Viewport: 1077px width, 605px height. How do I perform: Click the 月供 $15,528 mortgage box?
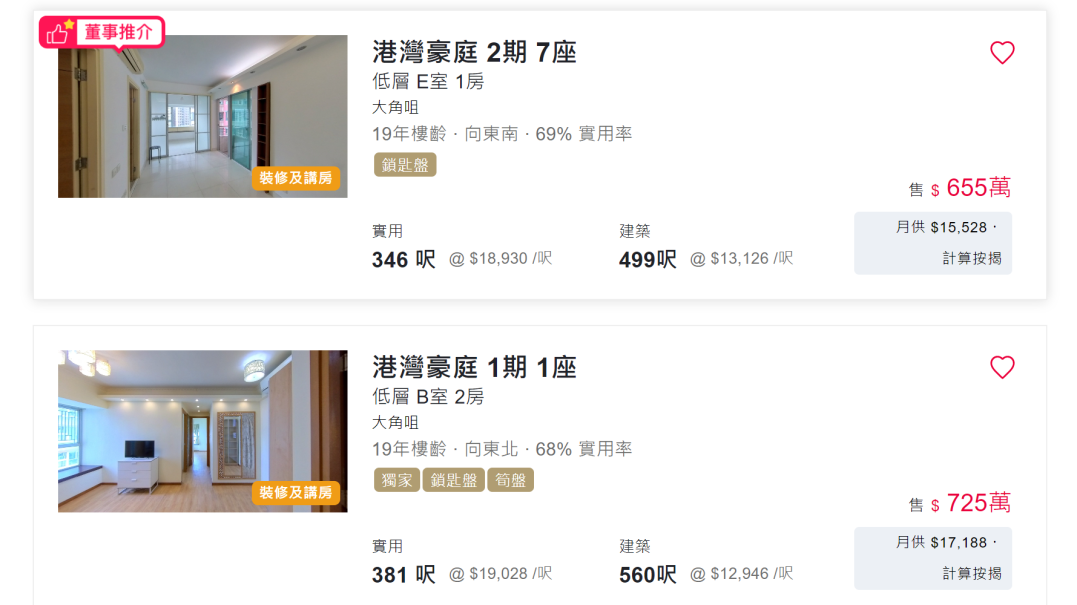point(933,243)
